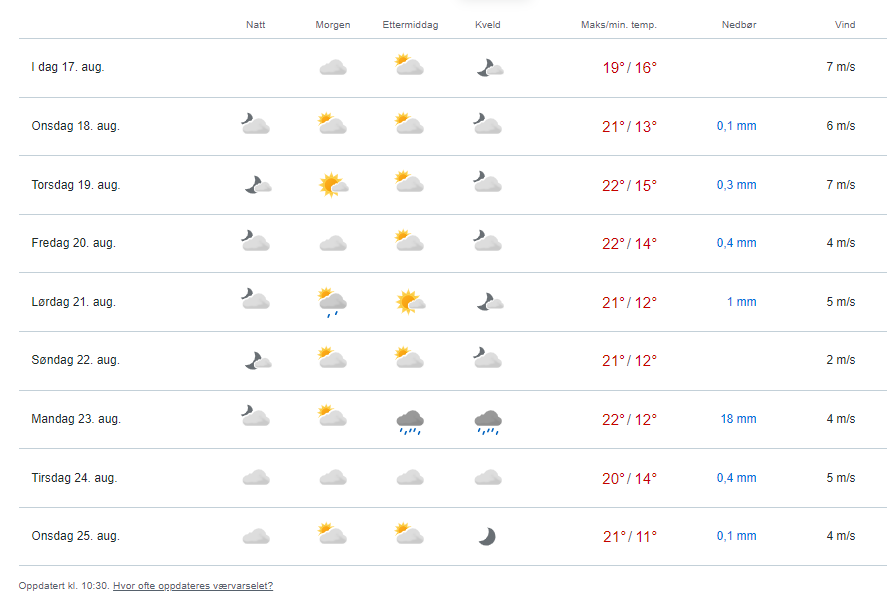Viewport: 887px width, 601px height.
Task: Open the 'I dag 17. aug.' forecast row
Action: (x=68, y=68)
